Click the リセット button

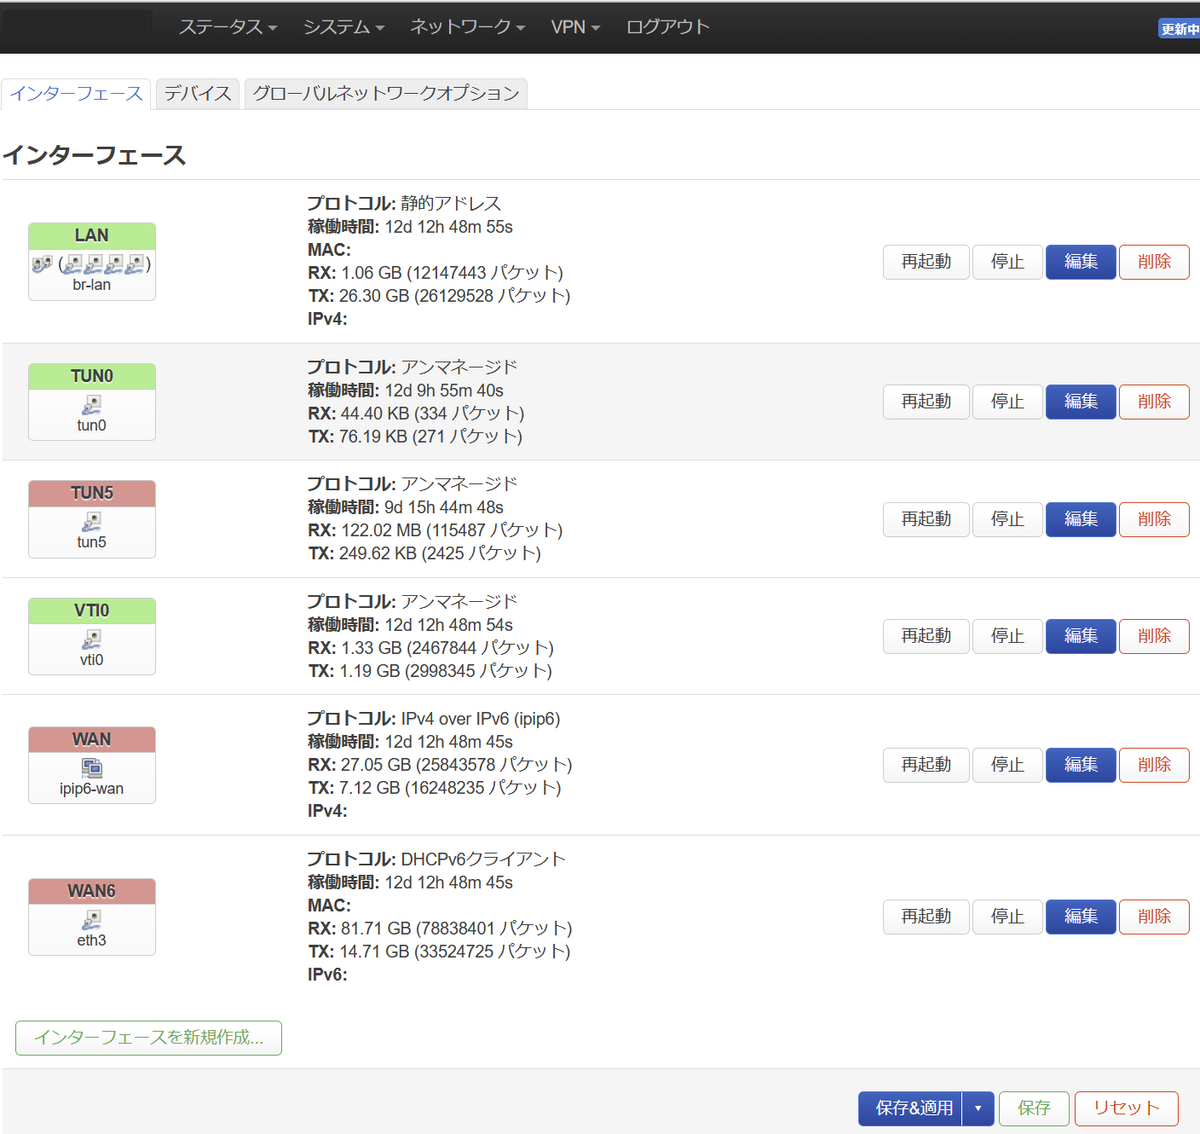coord(1126,1108)
